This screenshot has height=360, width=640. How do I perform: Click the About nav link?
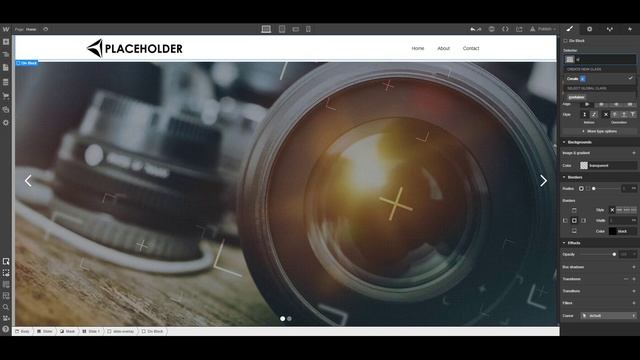point(443,48)
